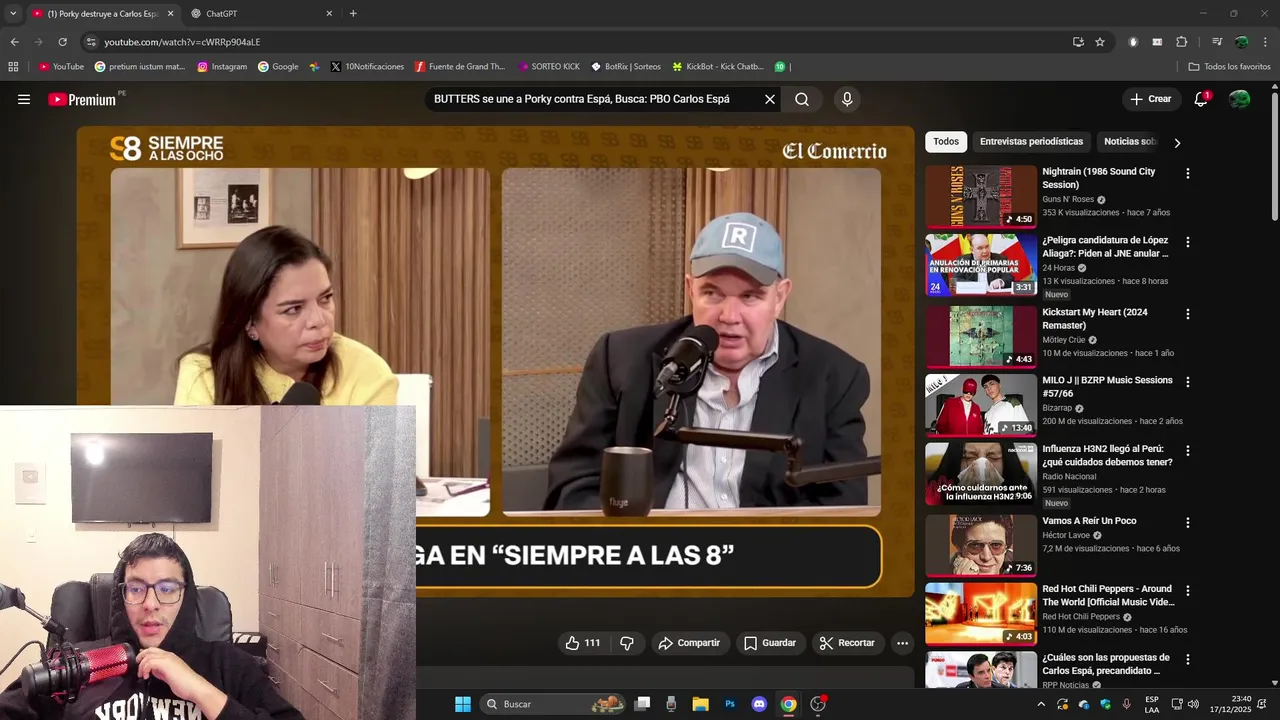1280x720 pixels.
Task: Reload the page with refresh icon
Action: 62,42
